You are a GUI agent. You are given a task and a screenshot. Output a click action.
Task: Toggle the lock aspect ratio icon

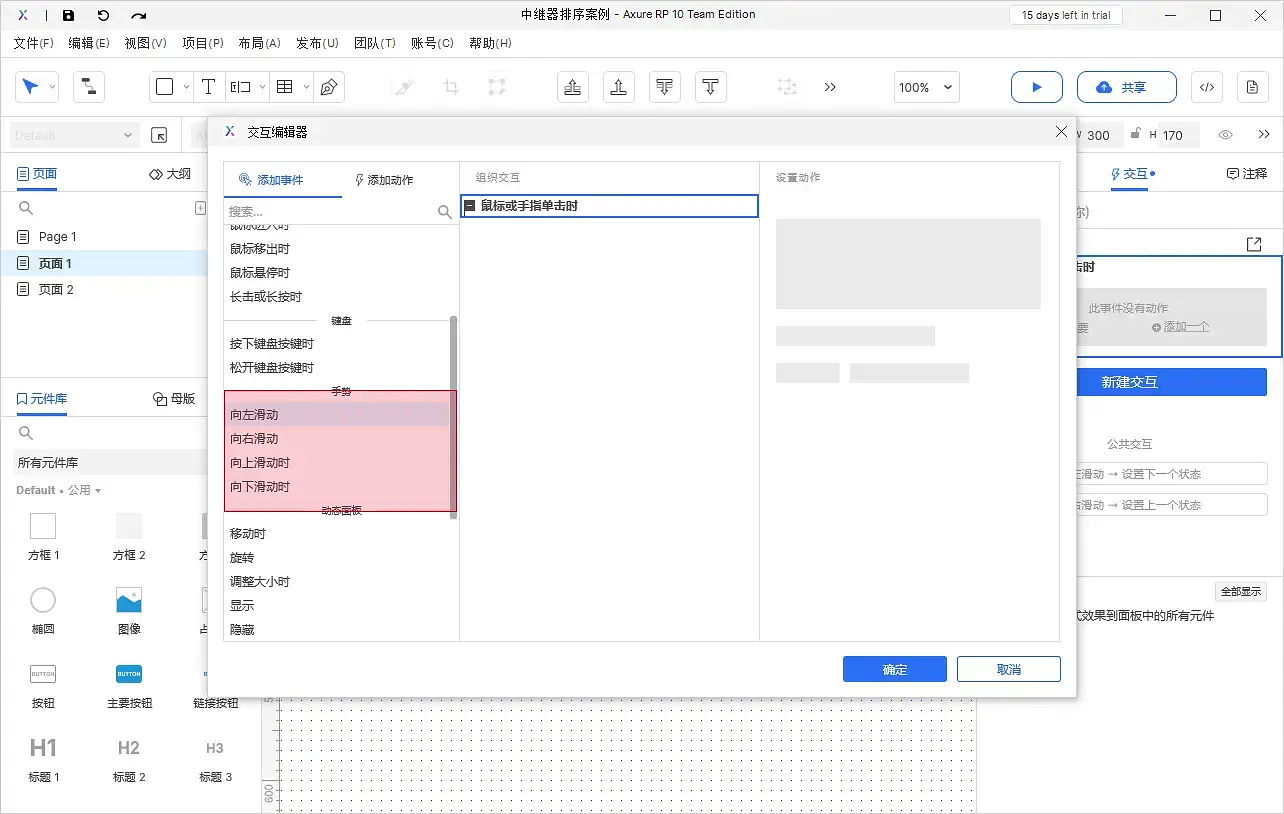[x=1135, y=134]
